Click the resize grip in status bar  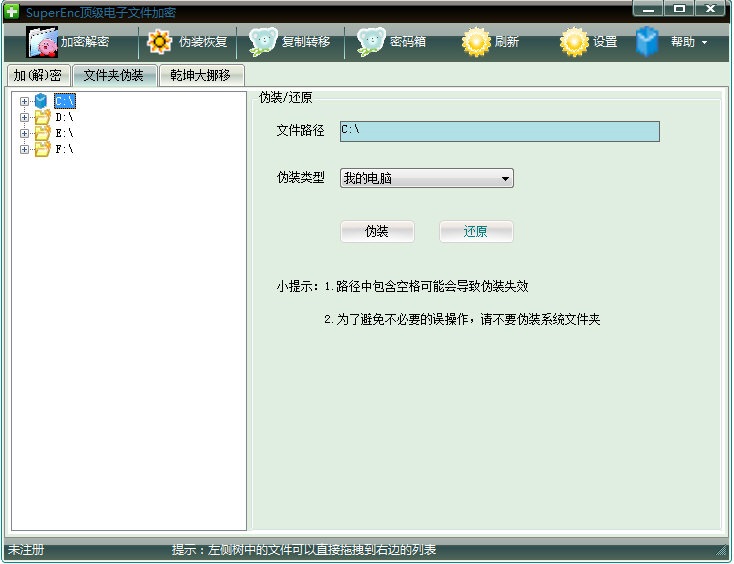pos(721,551)
